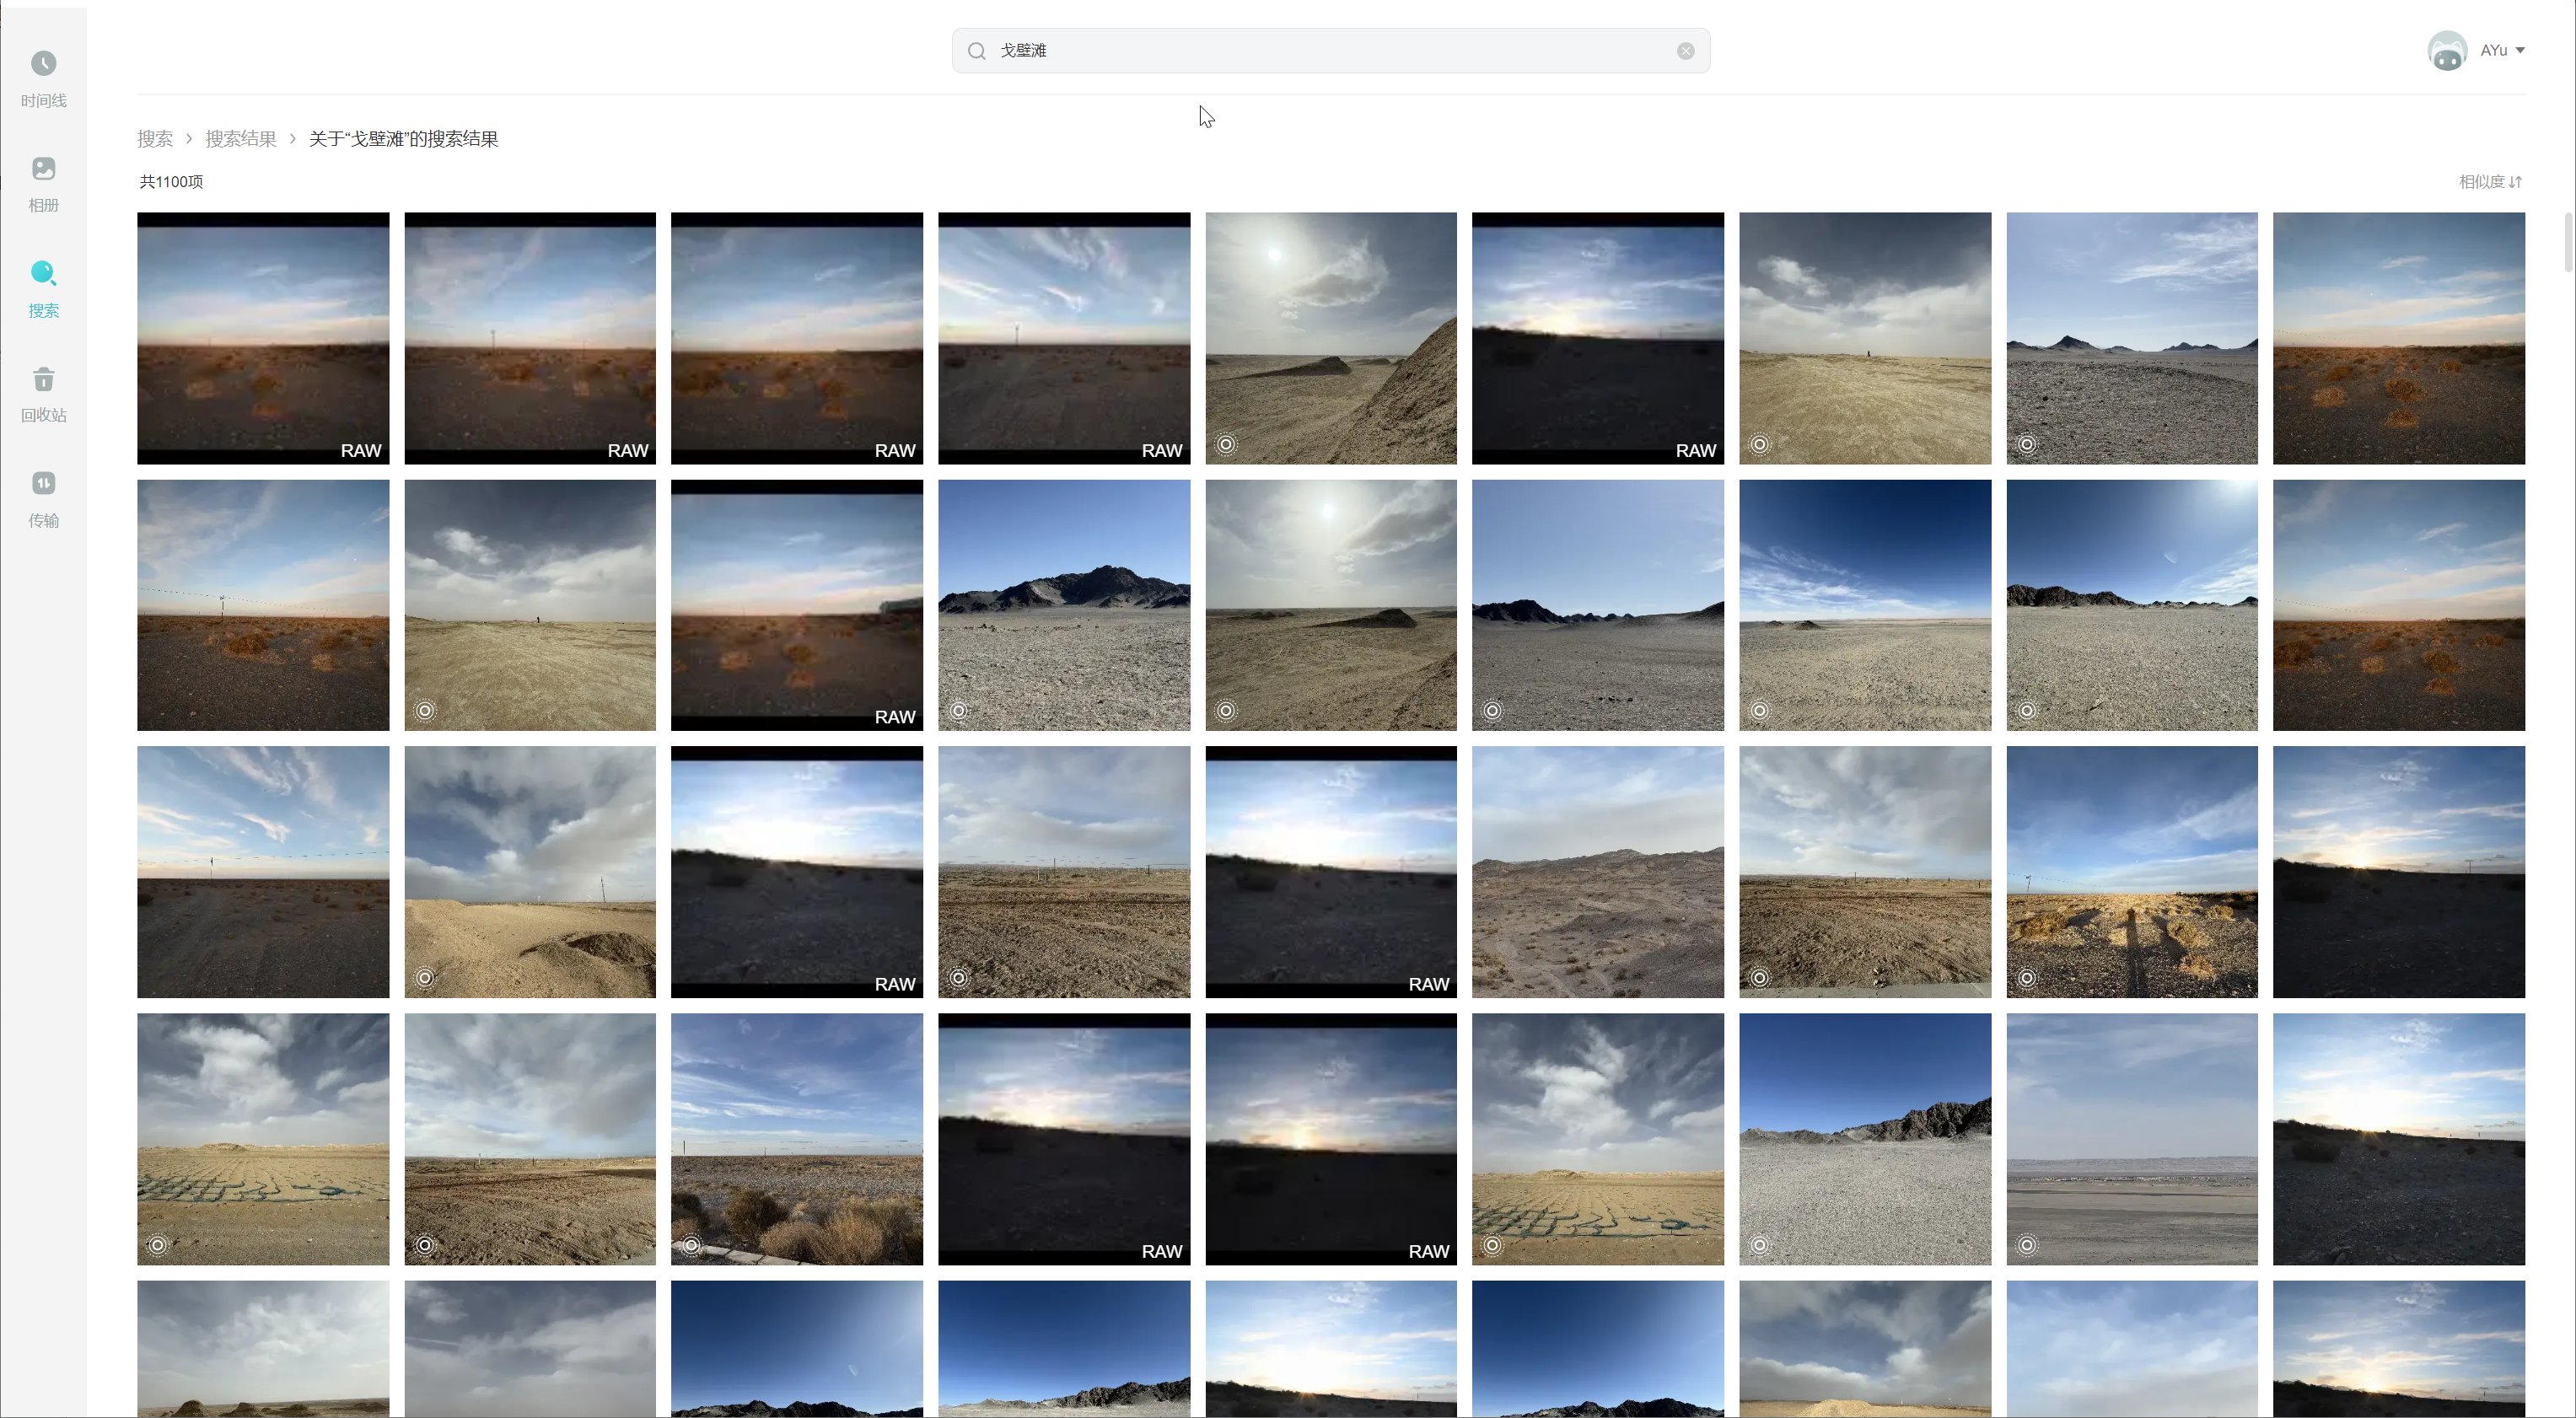The height and width of the screenshot is (1418, 2576).
Task: Click live-photo icon on fourth-row jagged ridge photo
Action: tap(1760, 1245)
